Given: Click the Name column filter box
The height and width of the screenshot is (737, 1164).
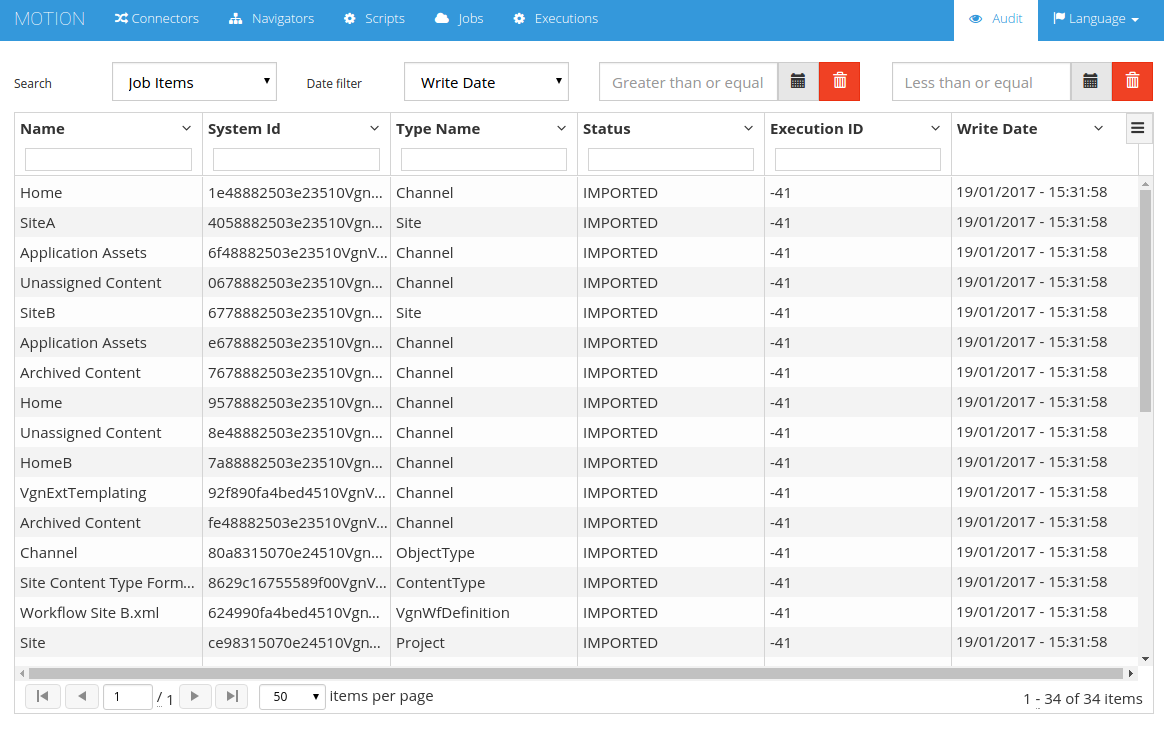Looking at the screenshot, I should click(x=108, y=160).
